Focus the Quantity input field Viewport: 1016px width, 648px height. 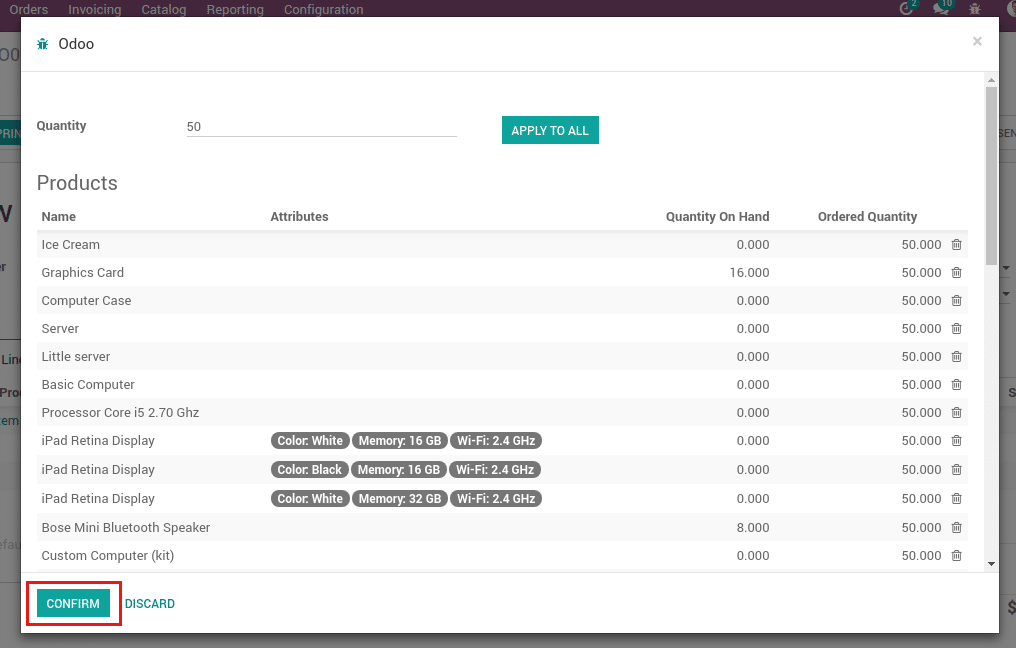[321, 126]
